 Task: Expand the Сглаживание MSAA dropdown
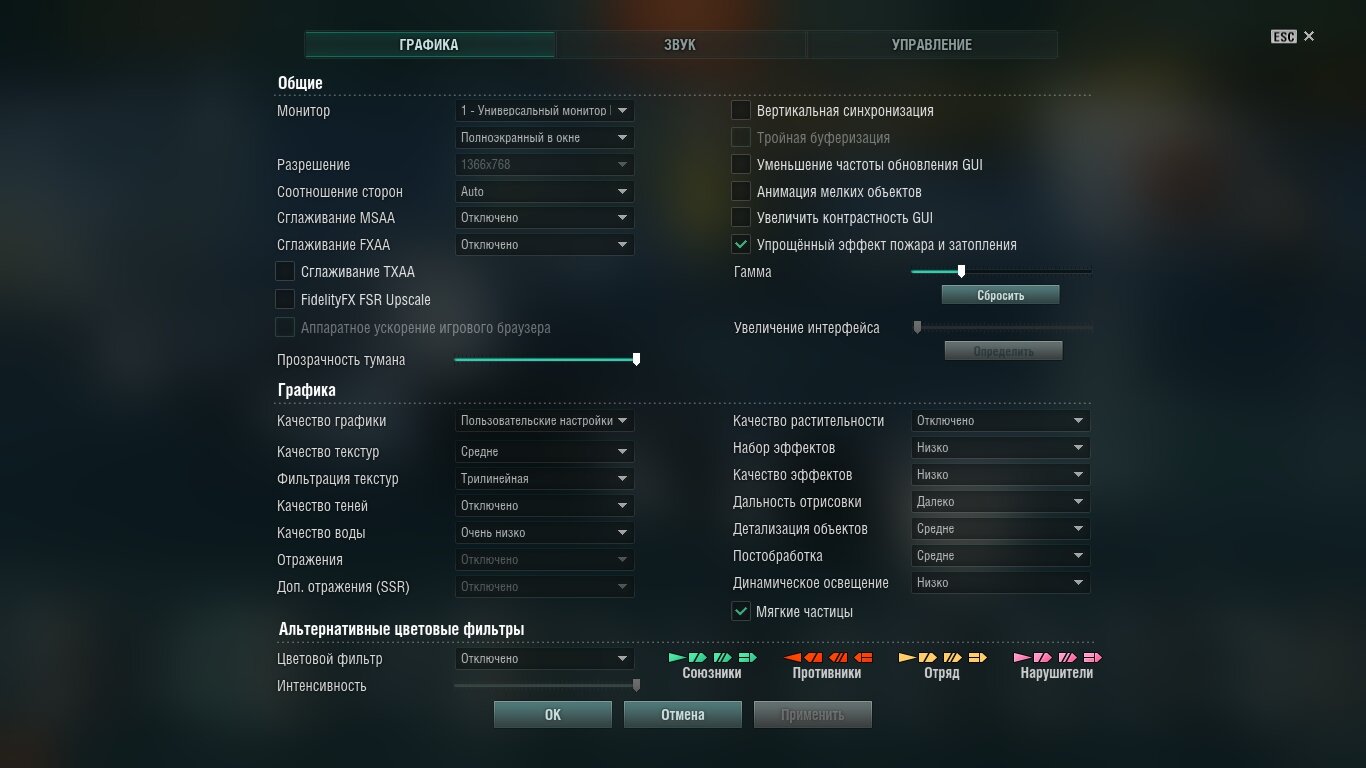545,218
